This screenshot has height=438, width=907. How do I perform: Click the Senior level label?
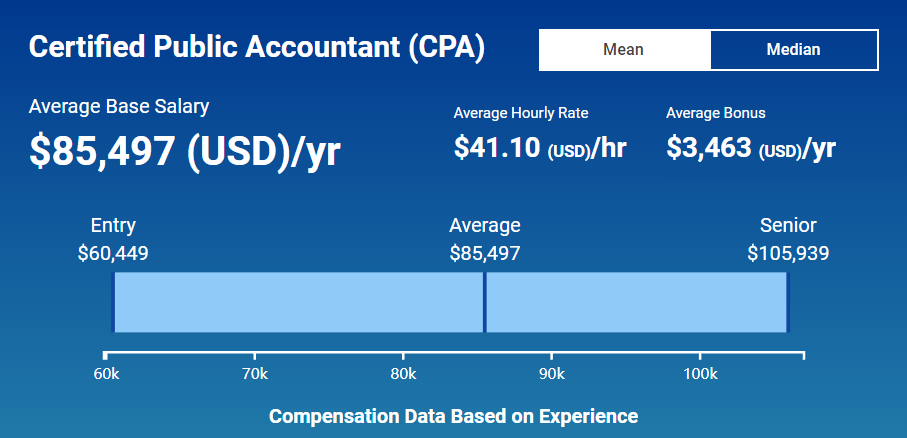point(788,225)
